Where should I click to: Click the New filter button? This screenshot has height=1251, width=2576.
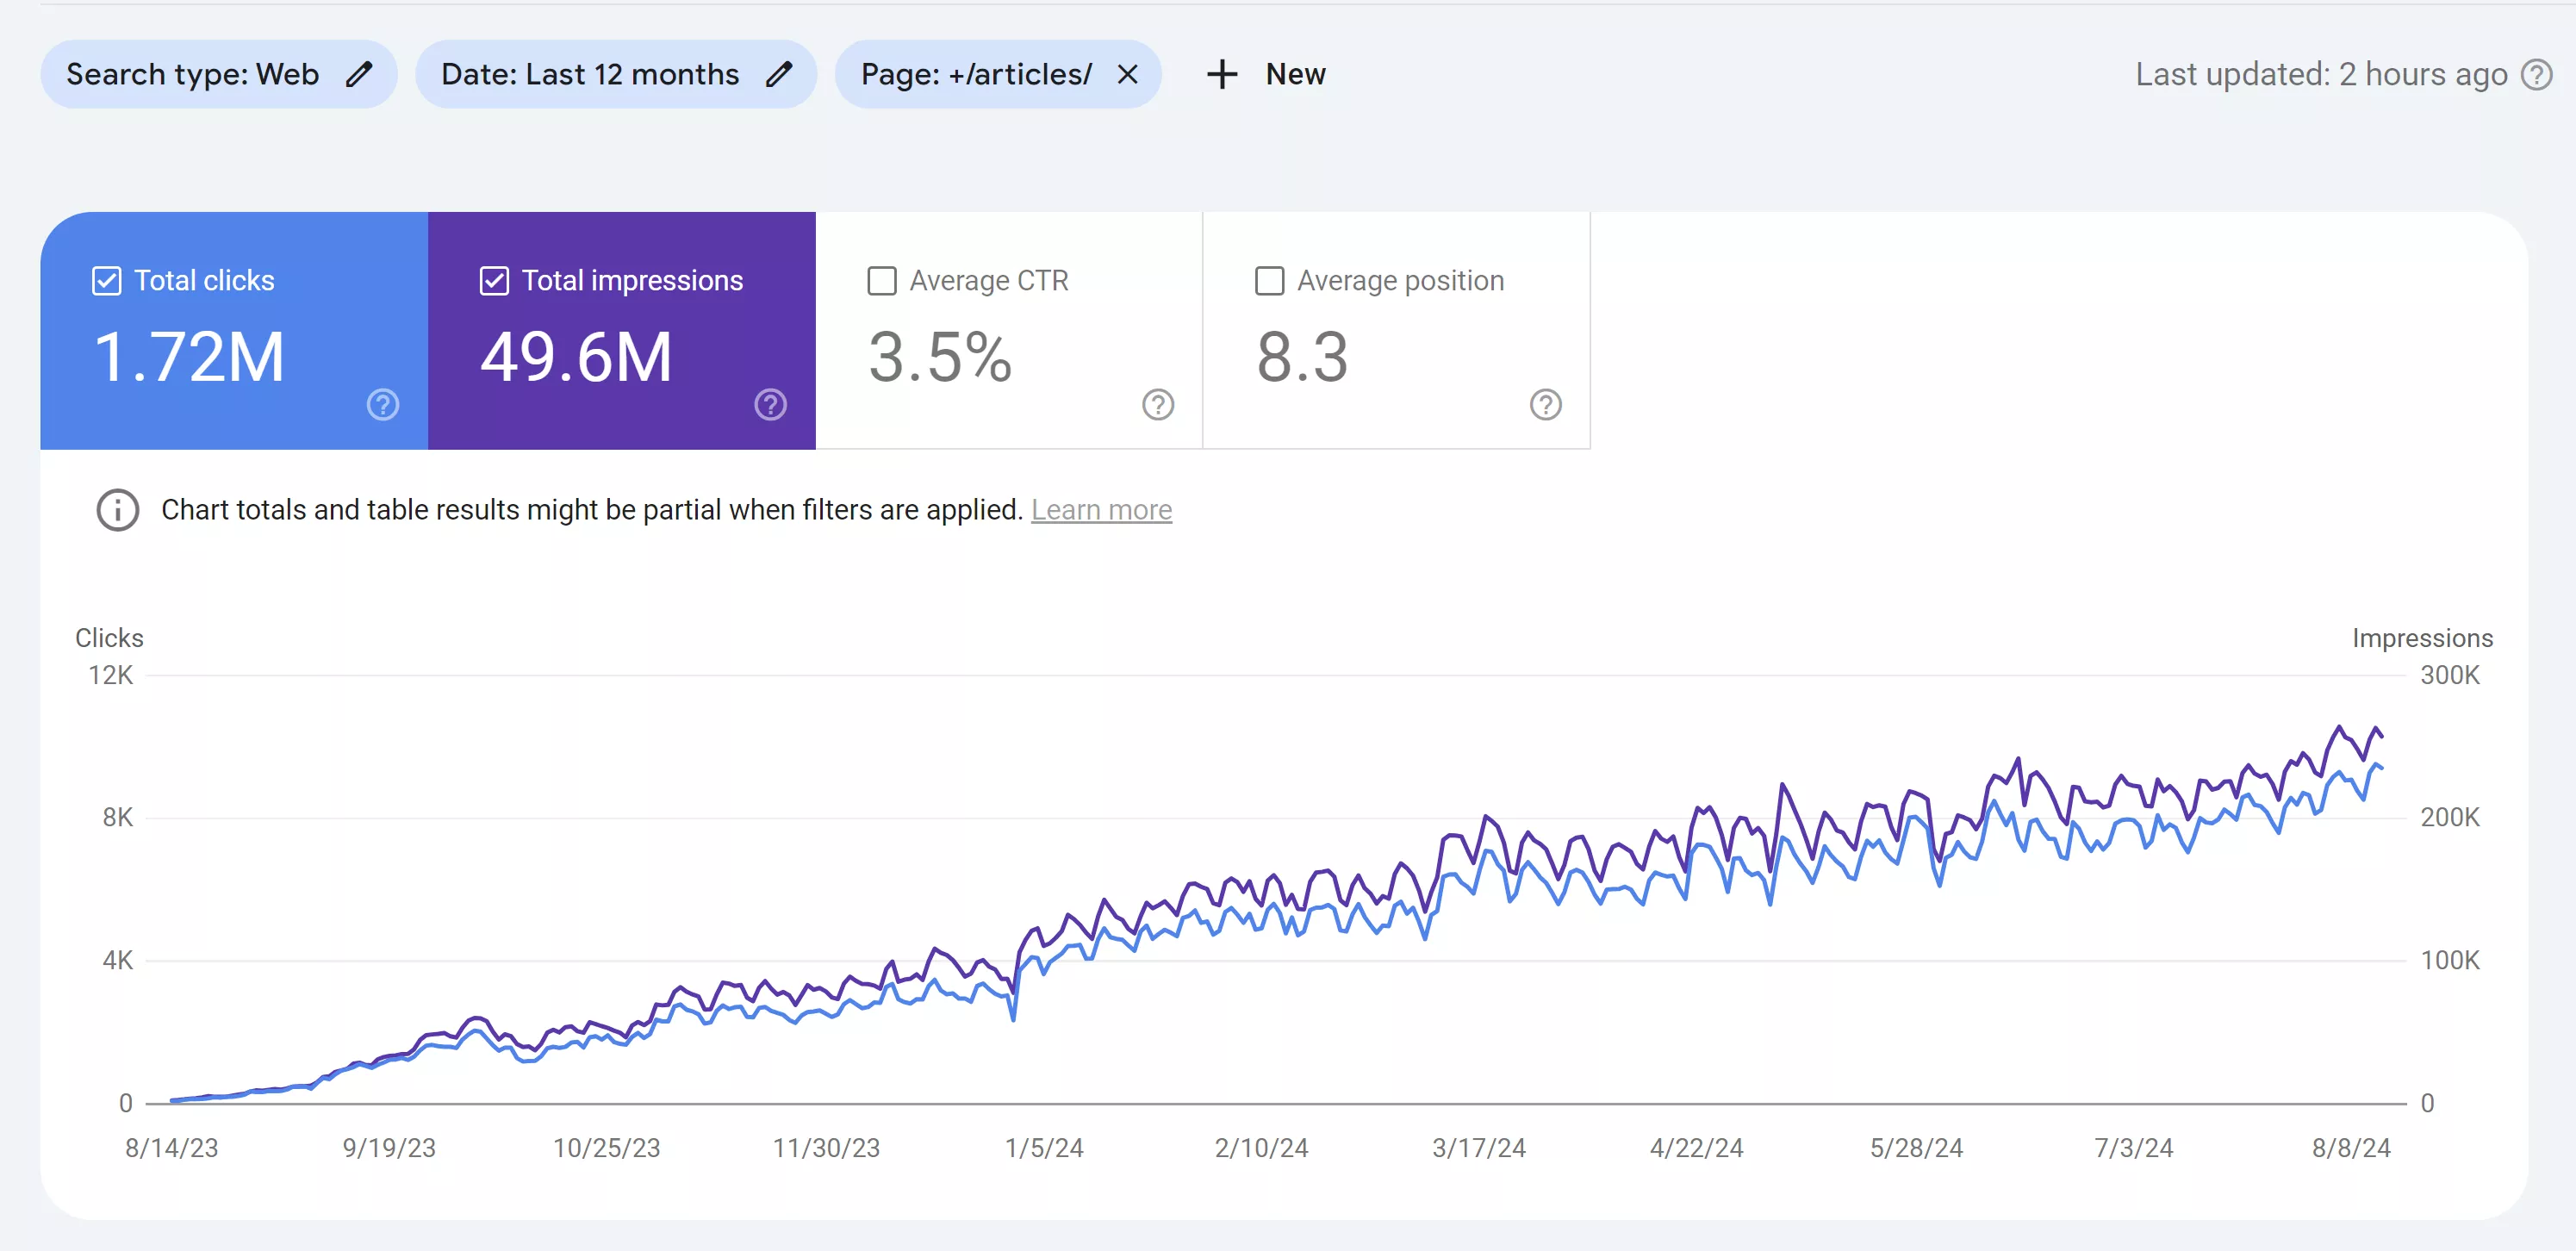coord(1265,72)
